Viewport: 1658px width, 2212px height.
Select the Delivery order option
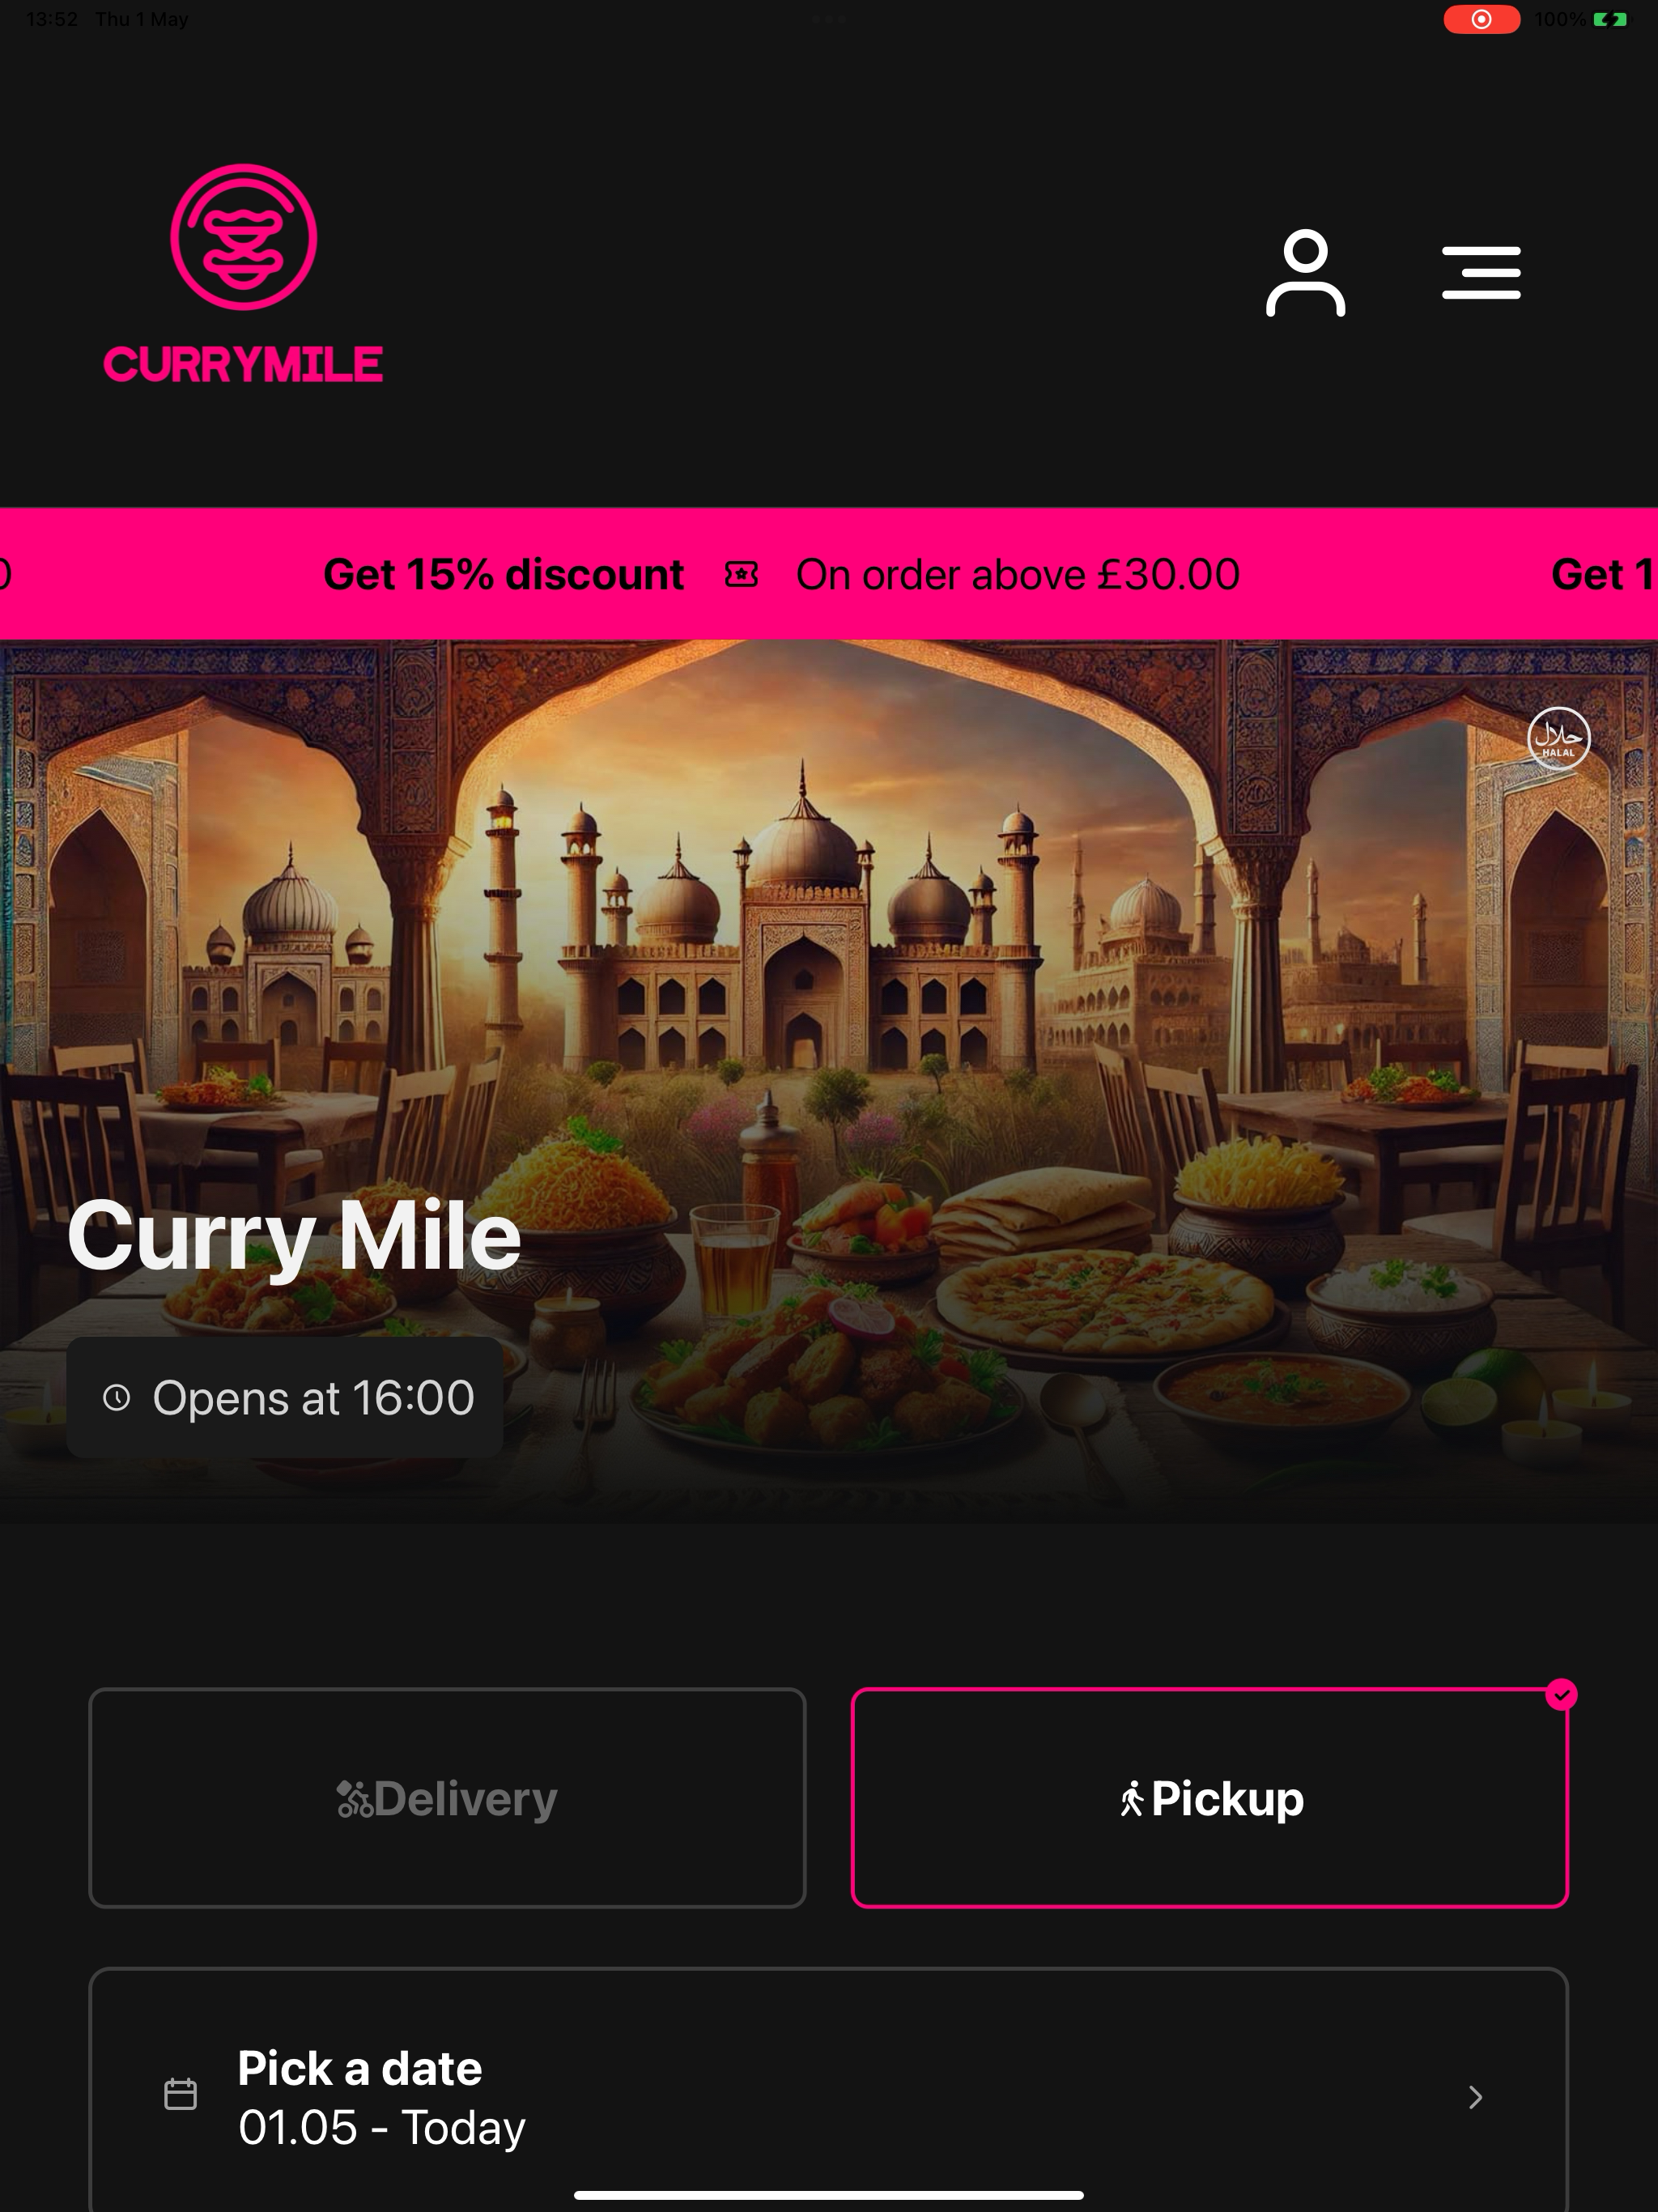pyautogui.click(x=447, y=1798)
